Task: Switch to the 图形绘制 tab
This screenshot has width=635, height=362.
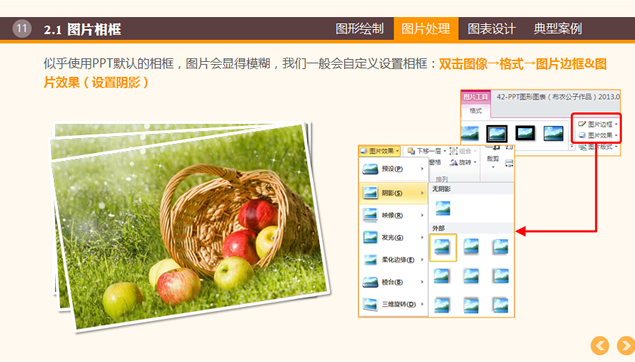Action: pyautogui.click(x=359, y=29)
